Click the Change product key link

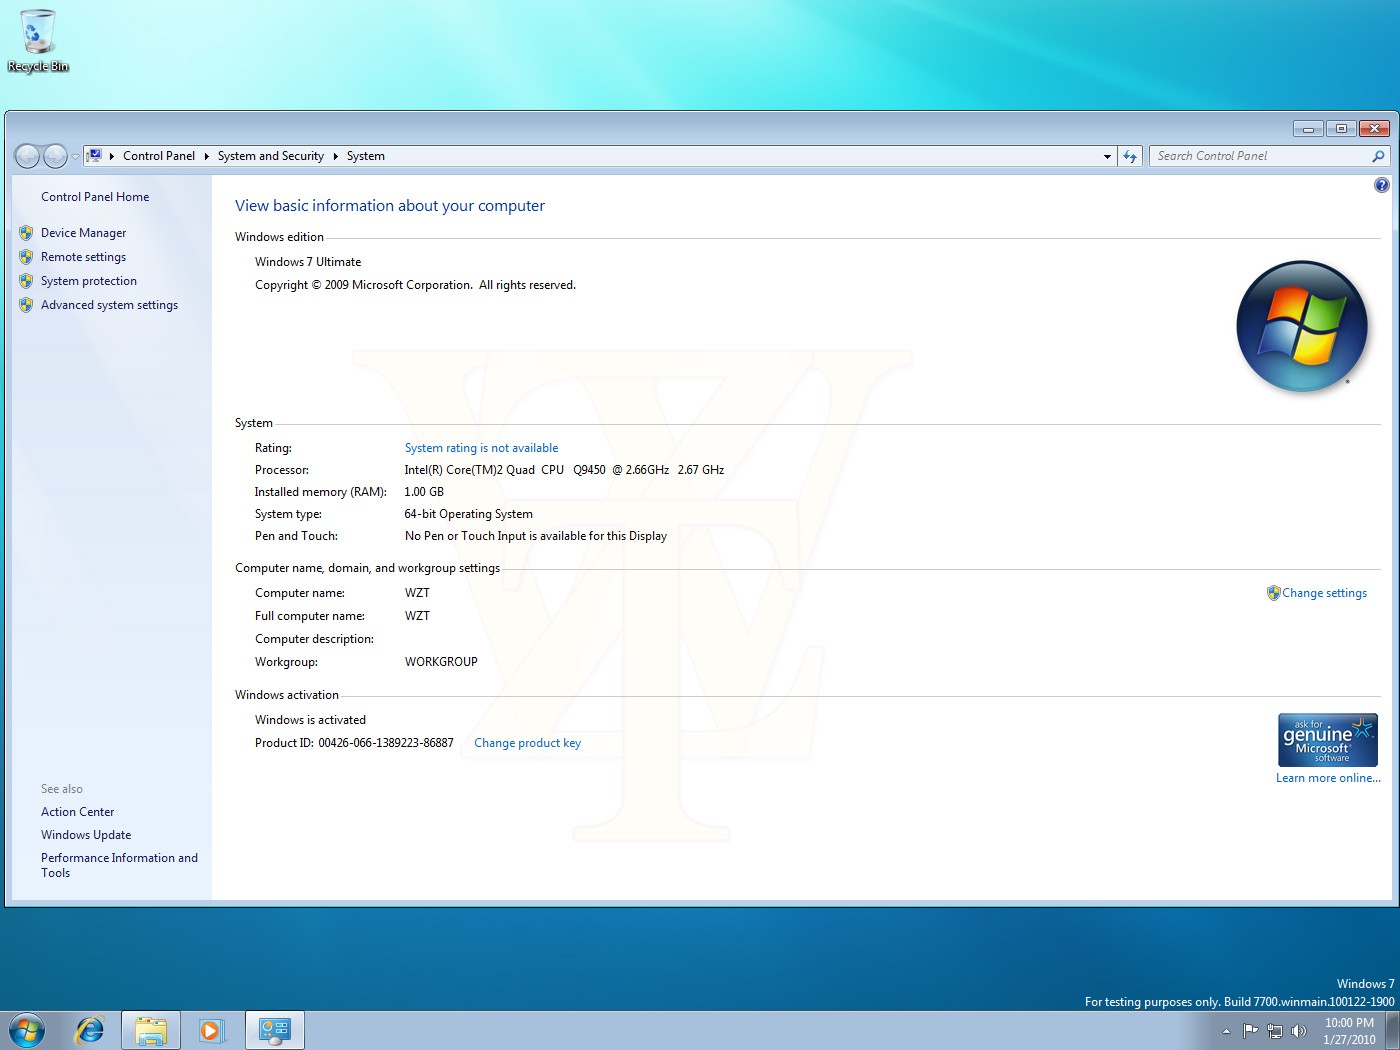click(527, 743)
